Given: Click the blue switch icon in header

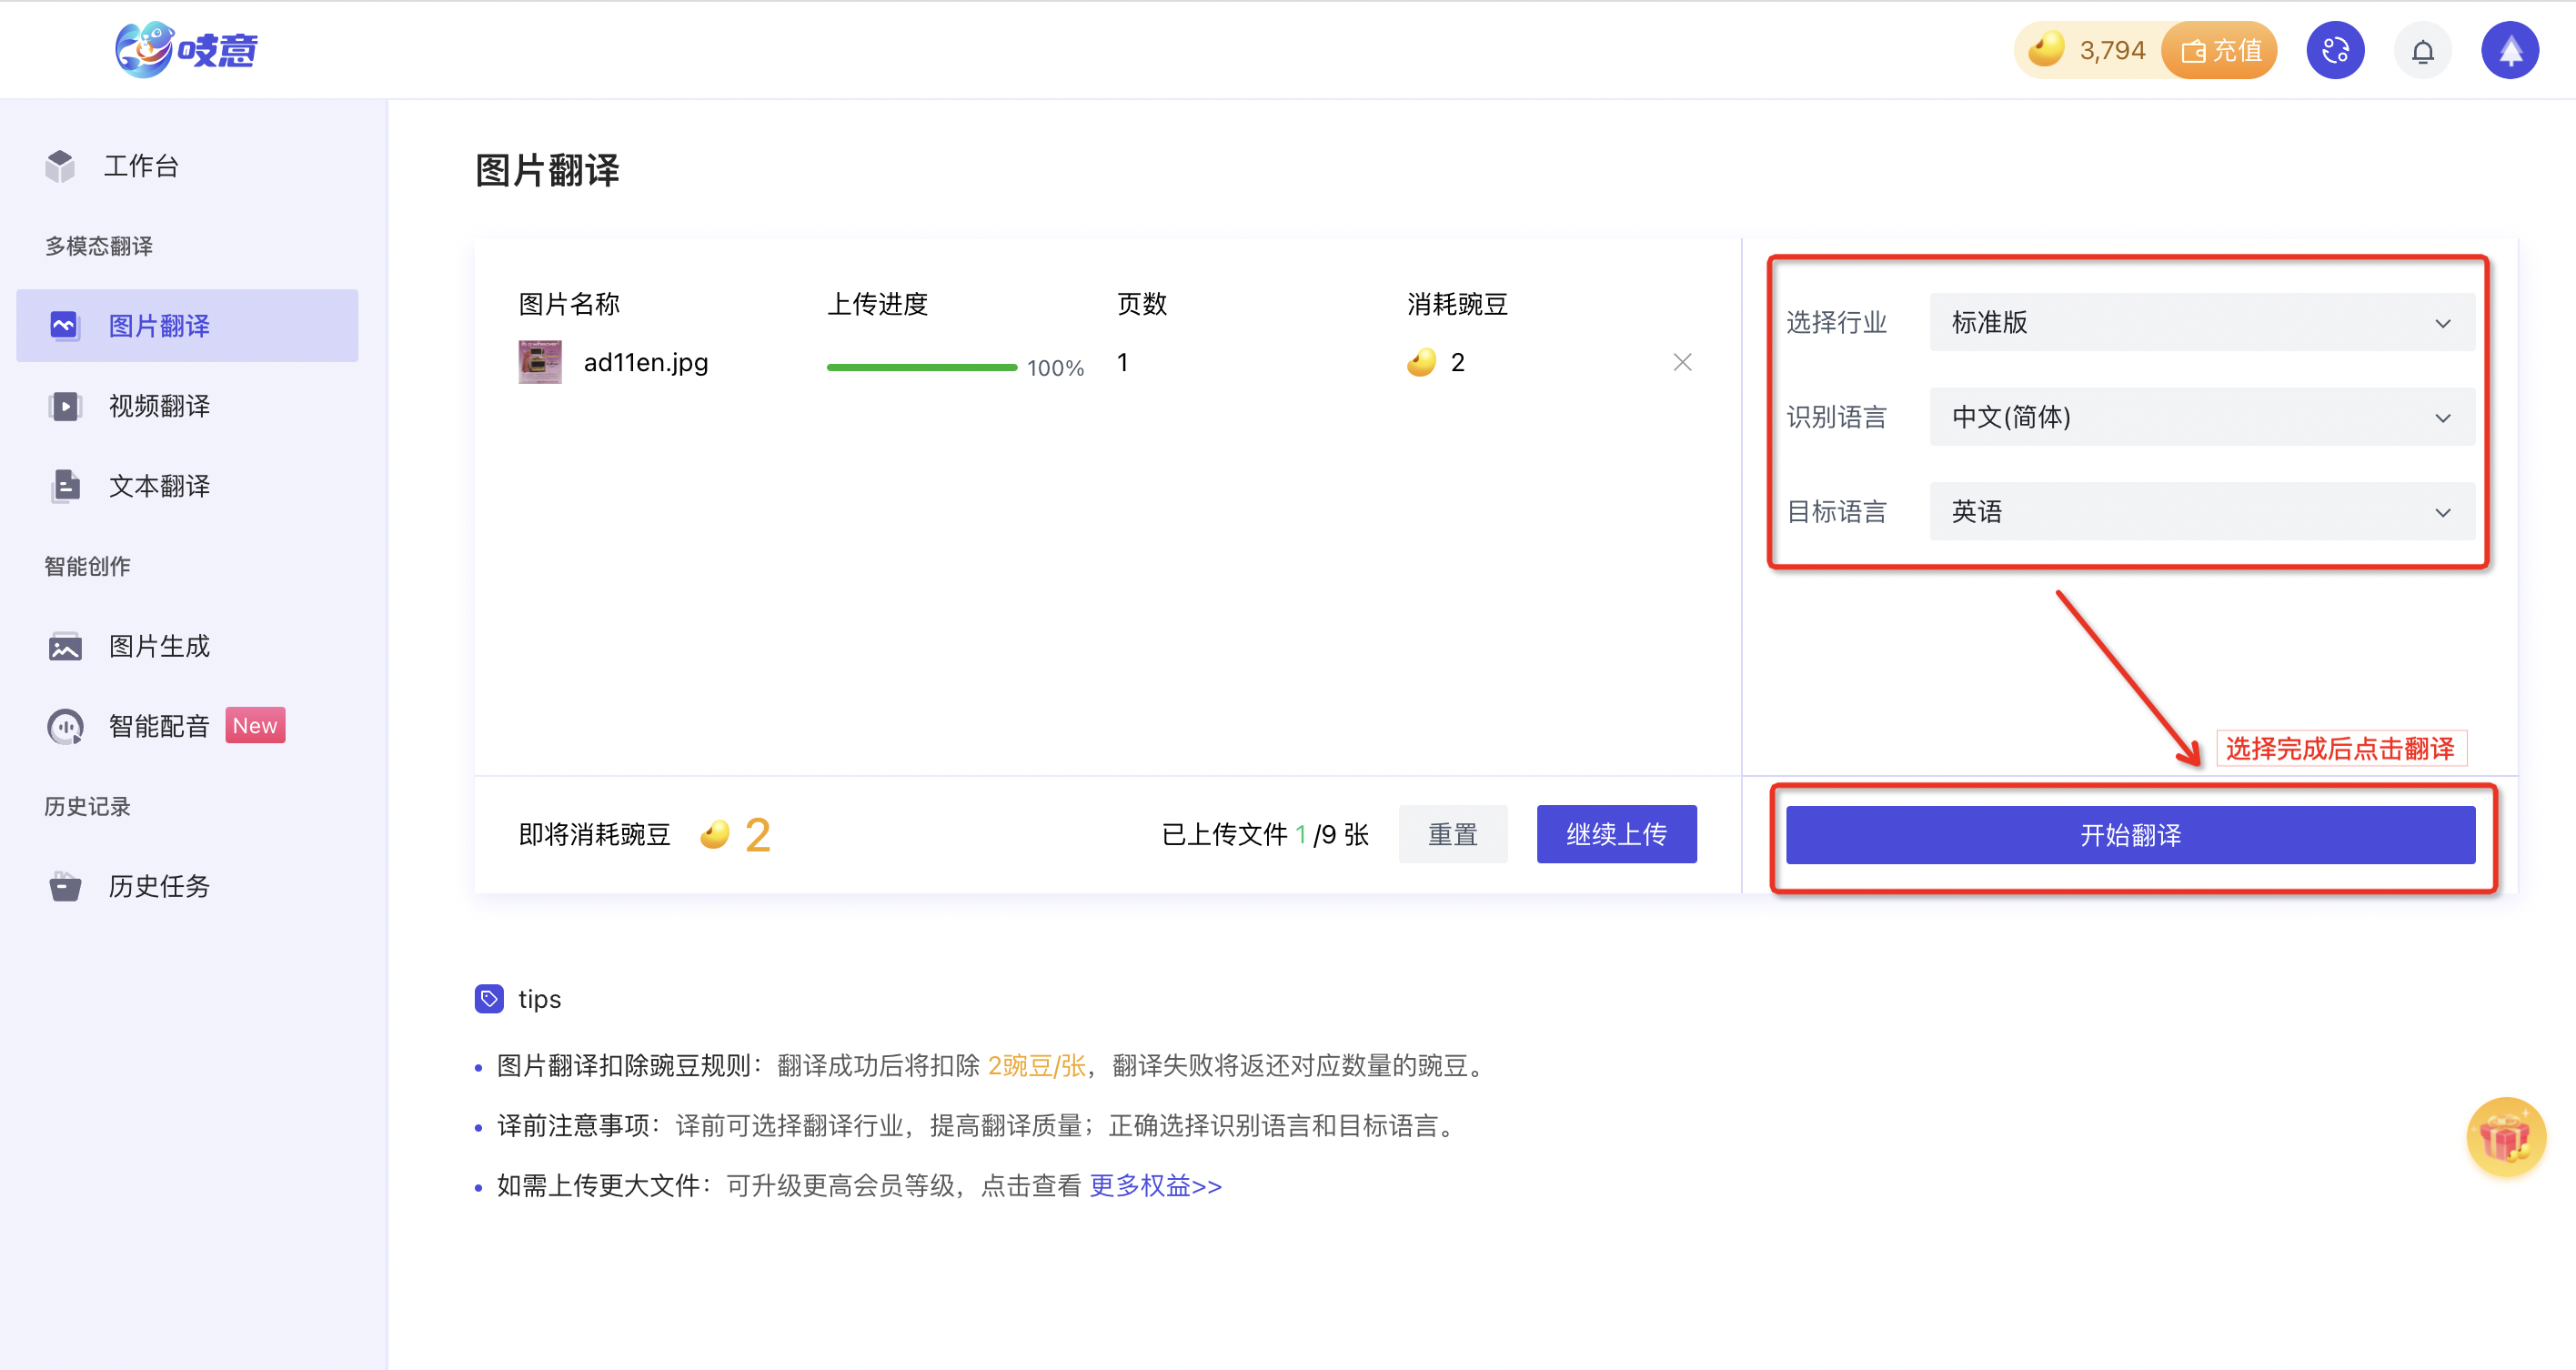Looking at the screenshot, I should tap(2334, 51).
